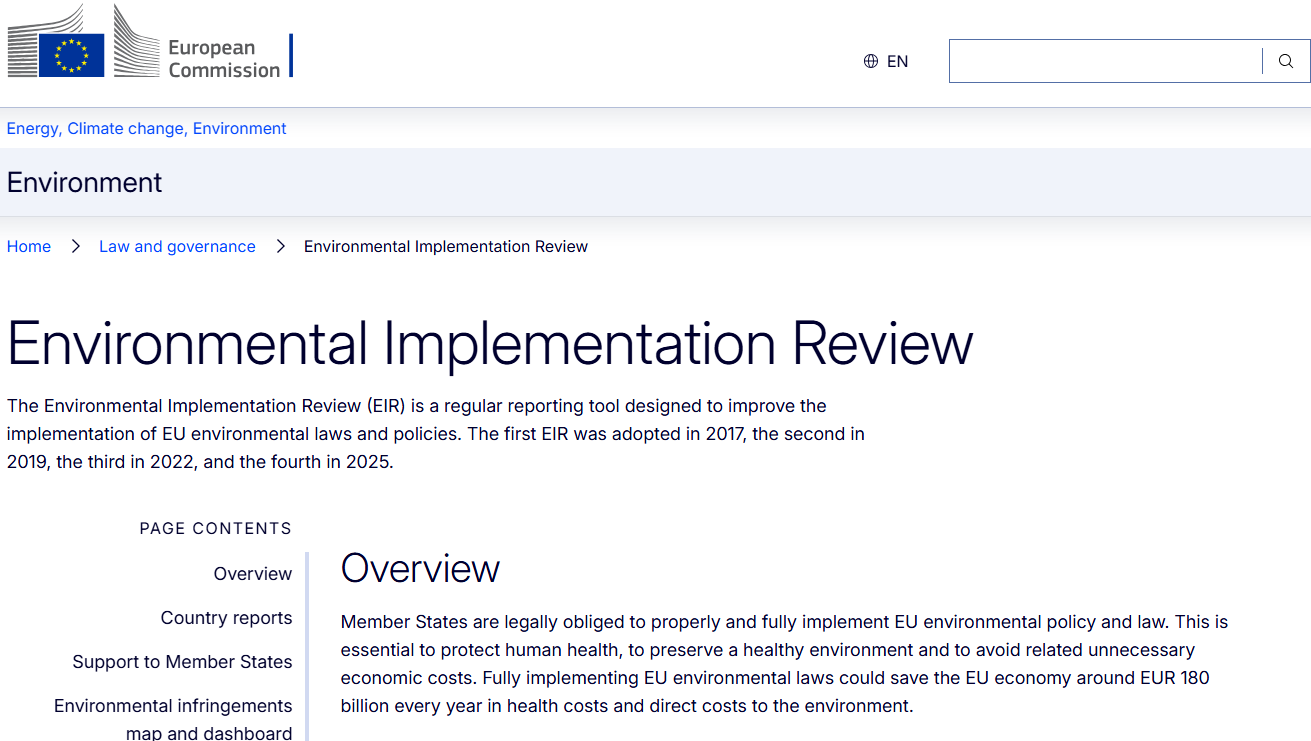Select Country reports in page contents
The height and width of the screenshot is (741, 1311).
[x=226, y=618]
